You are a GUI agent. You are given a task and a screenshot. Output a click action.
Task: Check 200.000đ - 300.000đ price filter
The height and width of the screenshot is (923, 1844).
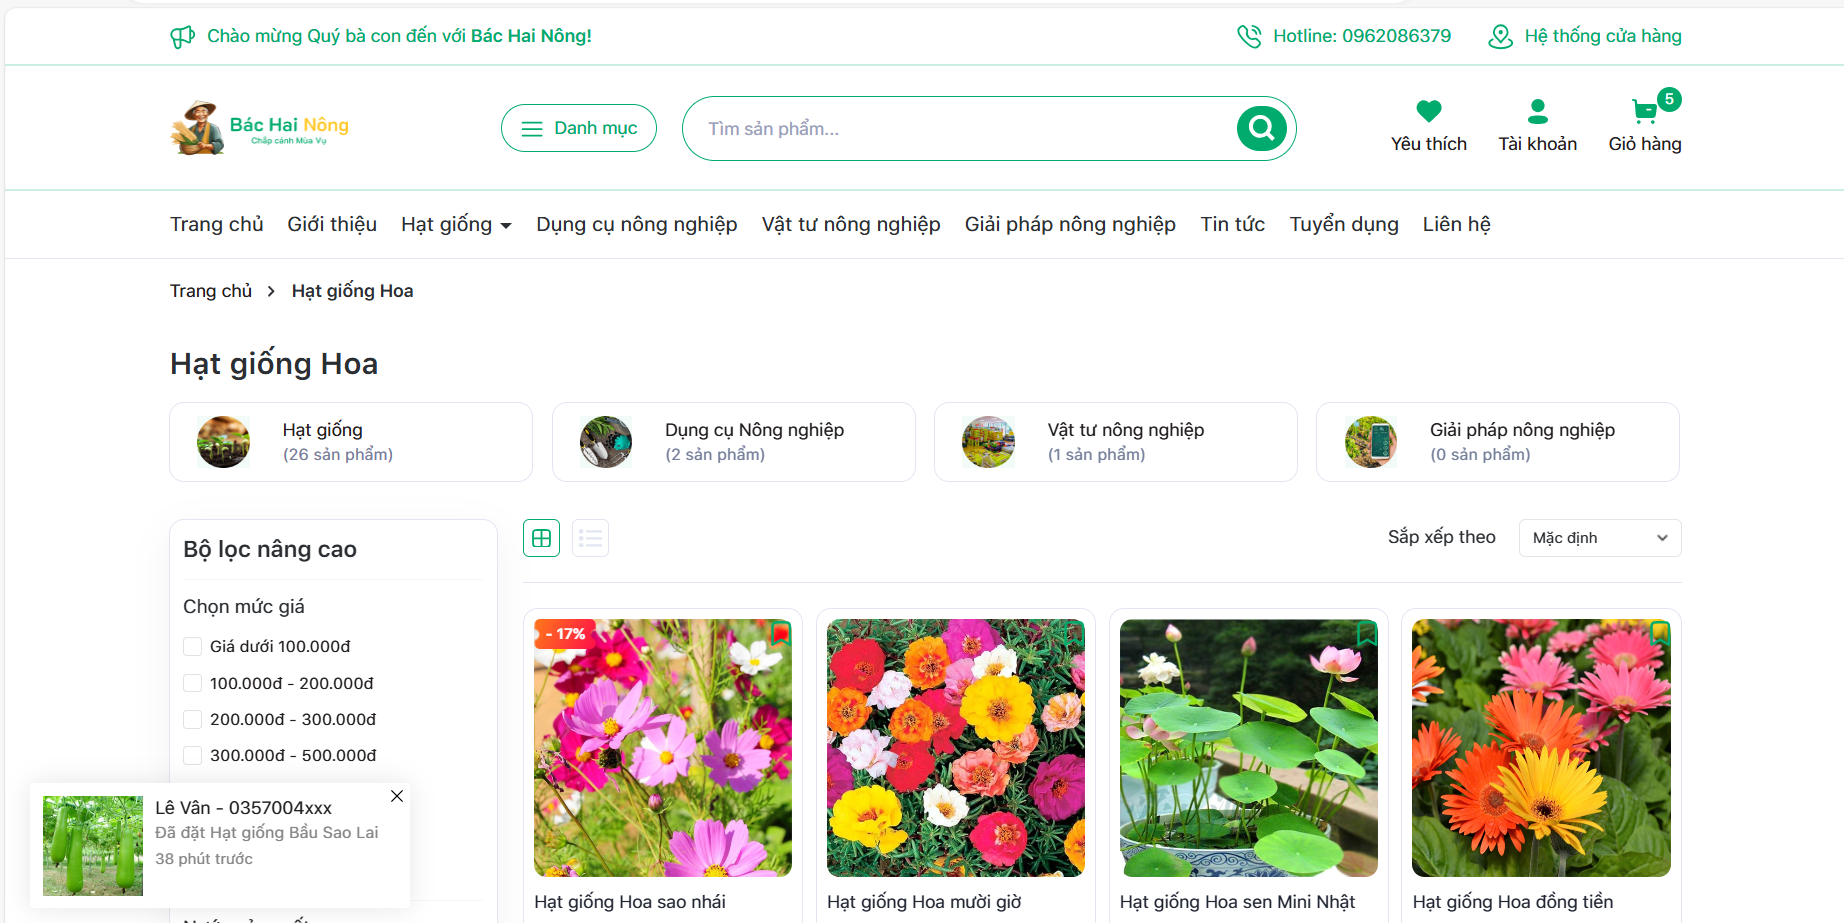coord(193,719)
